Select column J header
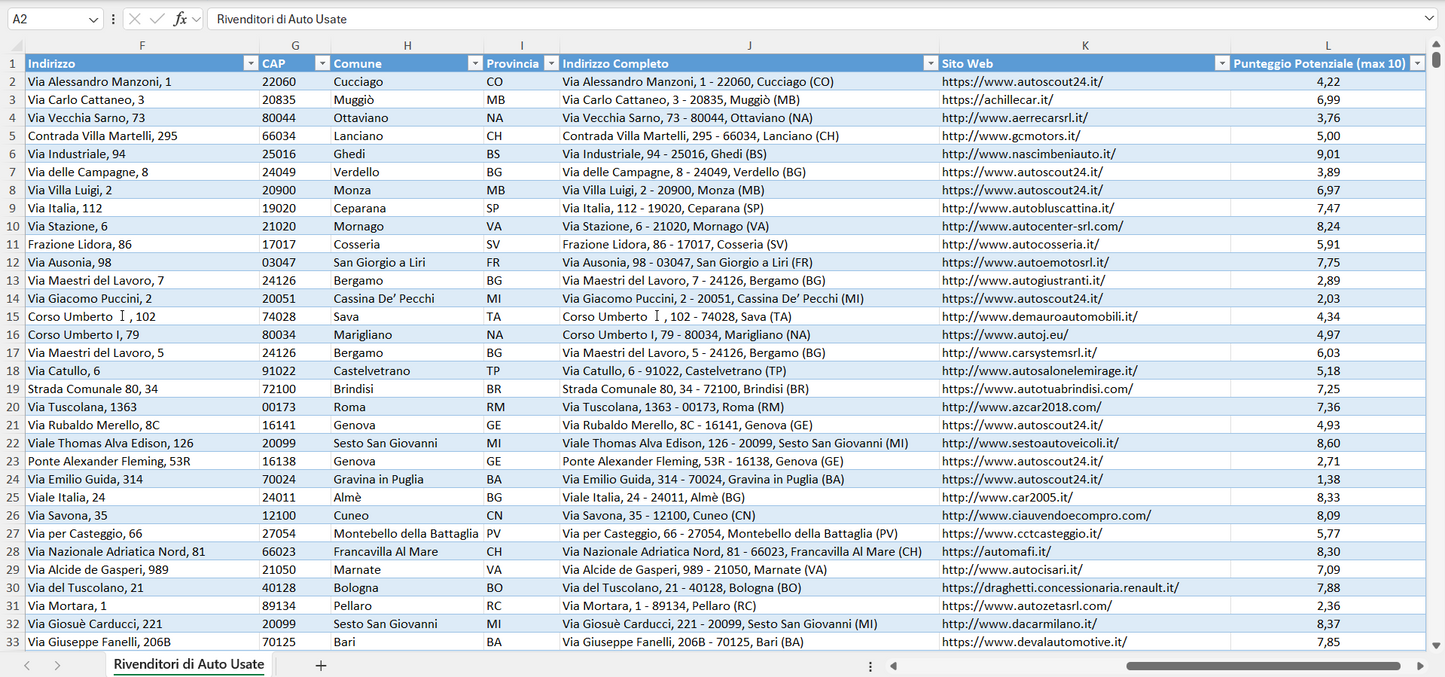The height and width of the screenshot is (677, 1445). tap(749, 46)
